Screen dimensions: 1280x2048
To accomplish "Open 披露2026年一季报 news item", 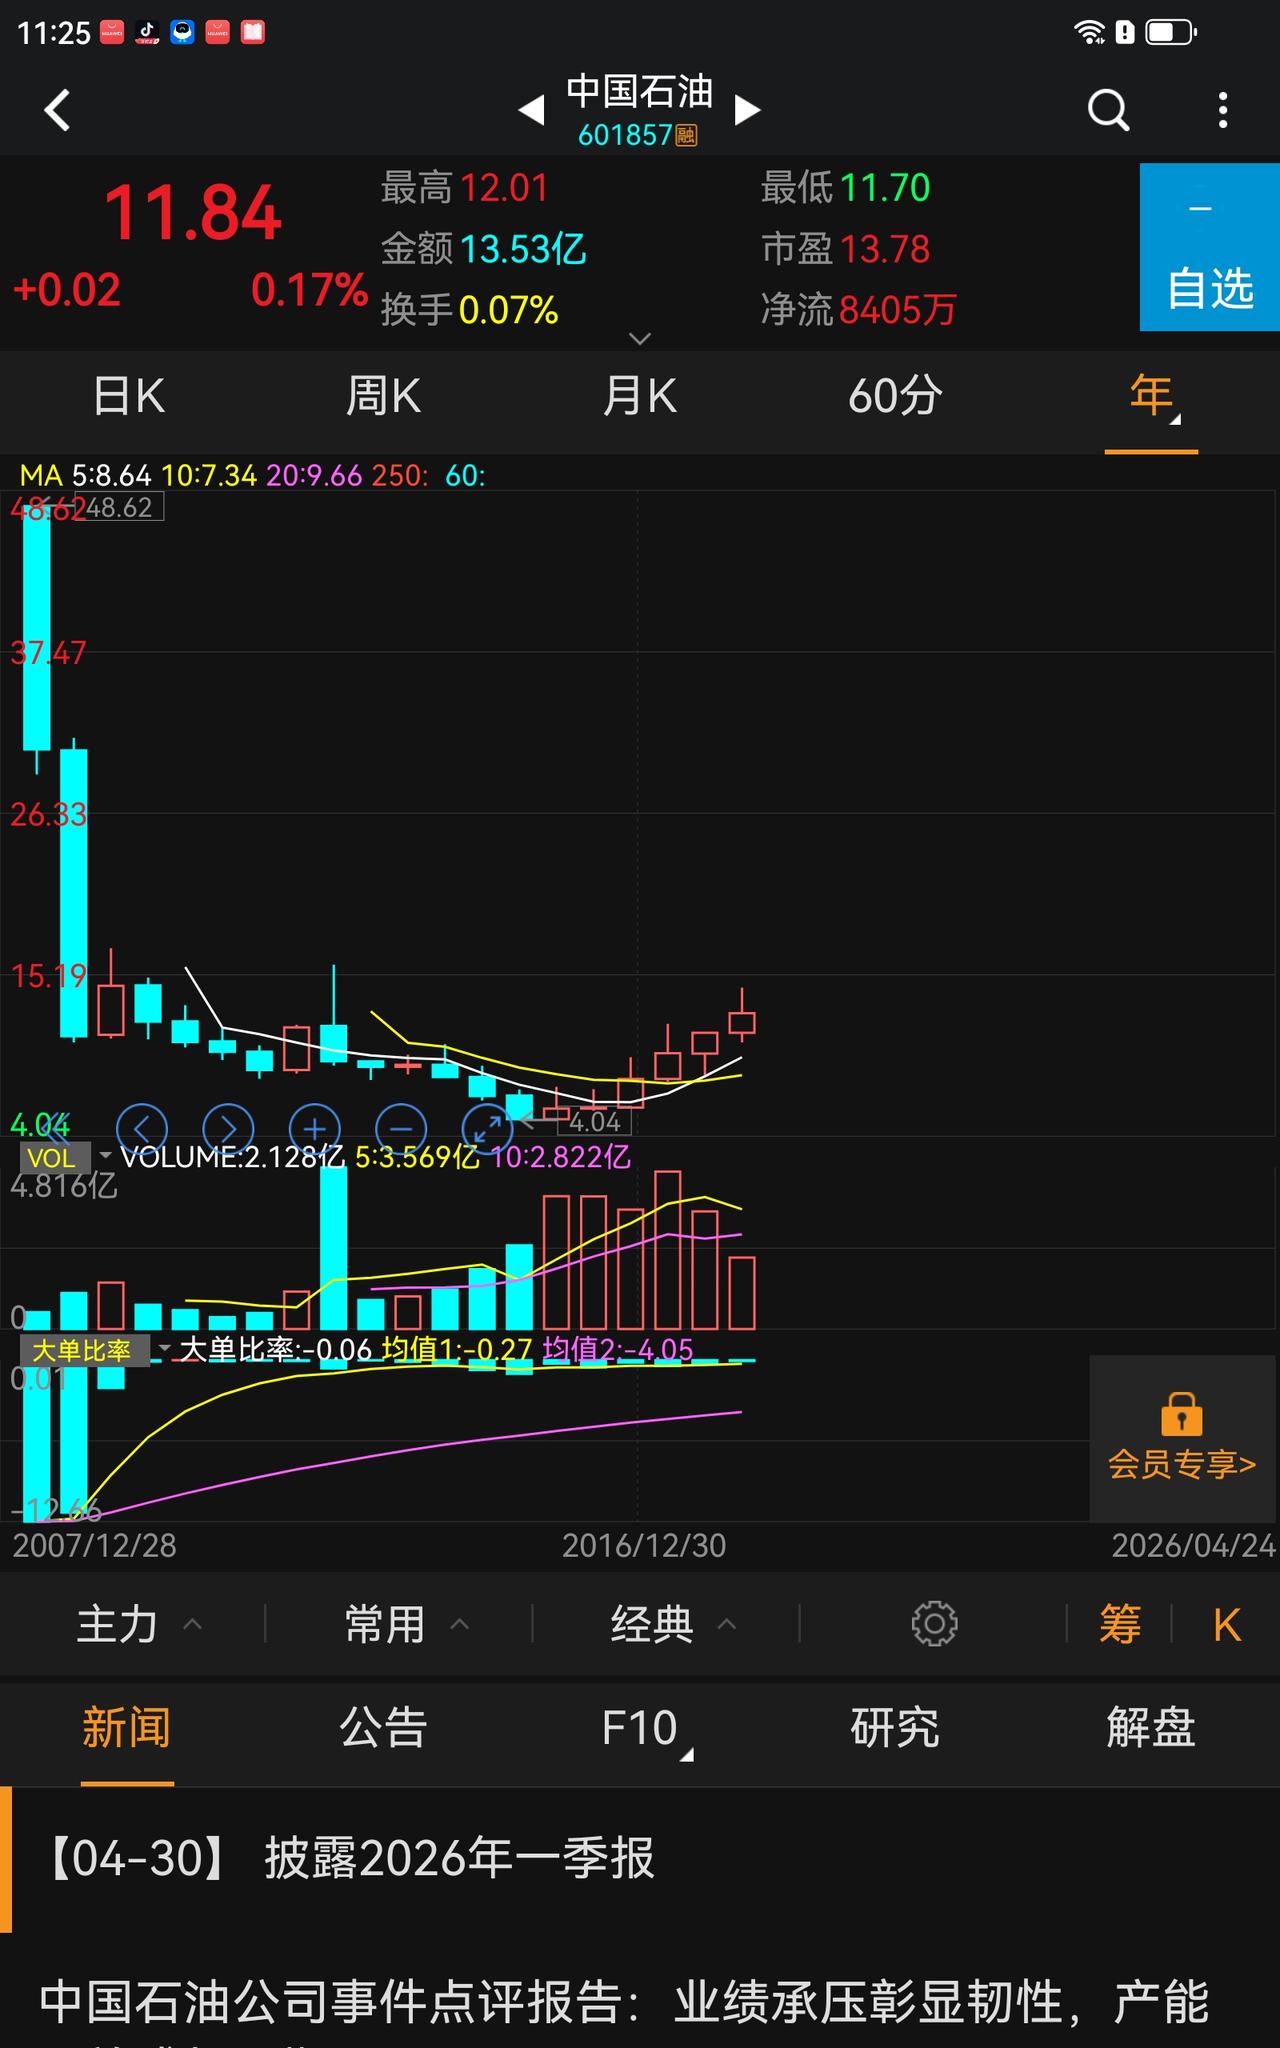I will 640,1859.
